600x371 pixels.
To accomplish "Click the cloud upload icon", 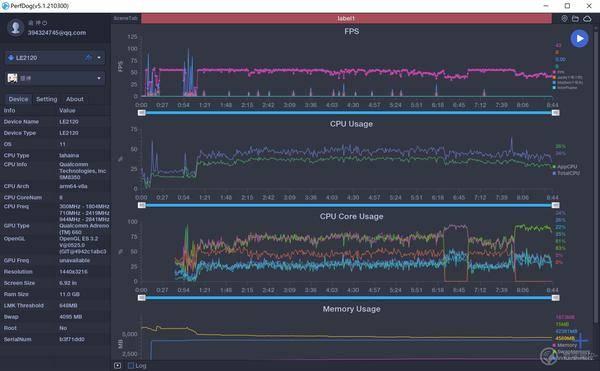I will (587, 18).
